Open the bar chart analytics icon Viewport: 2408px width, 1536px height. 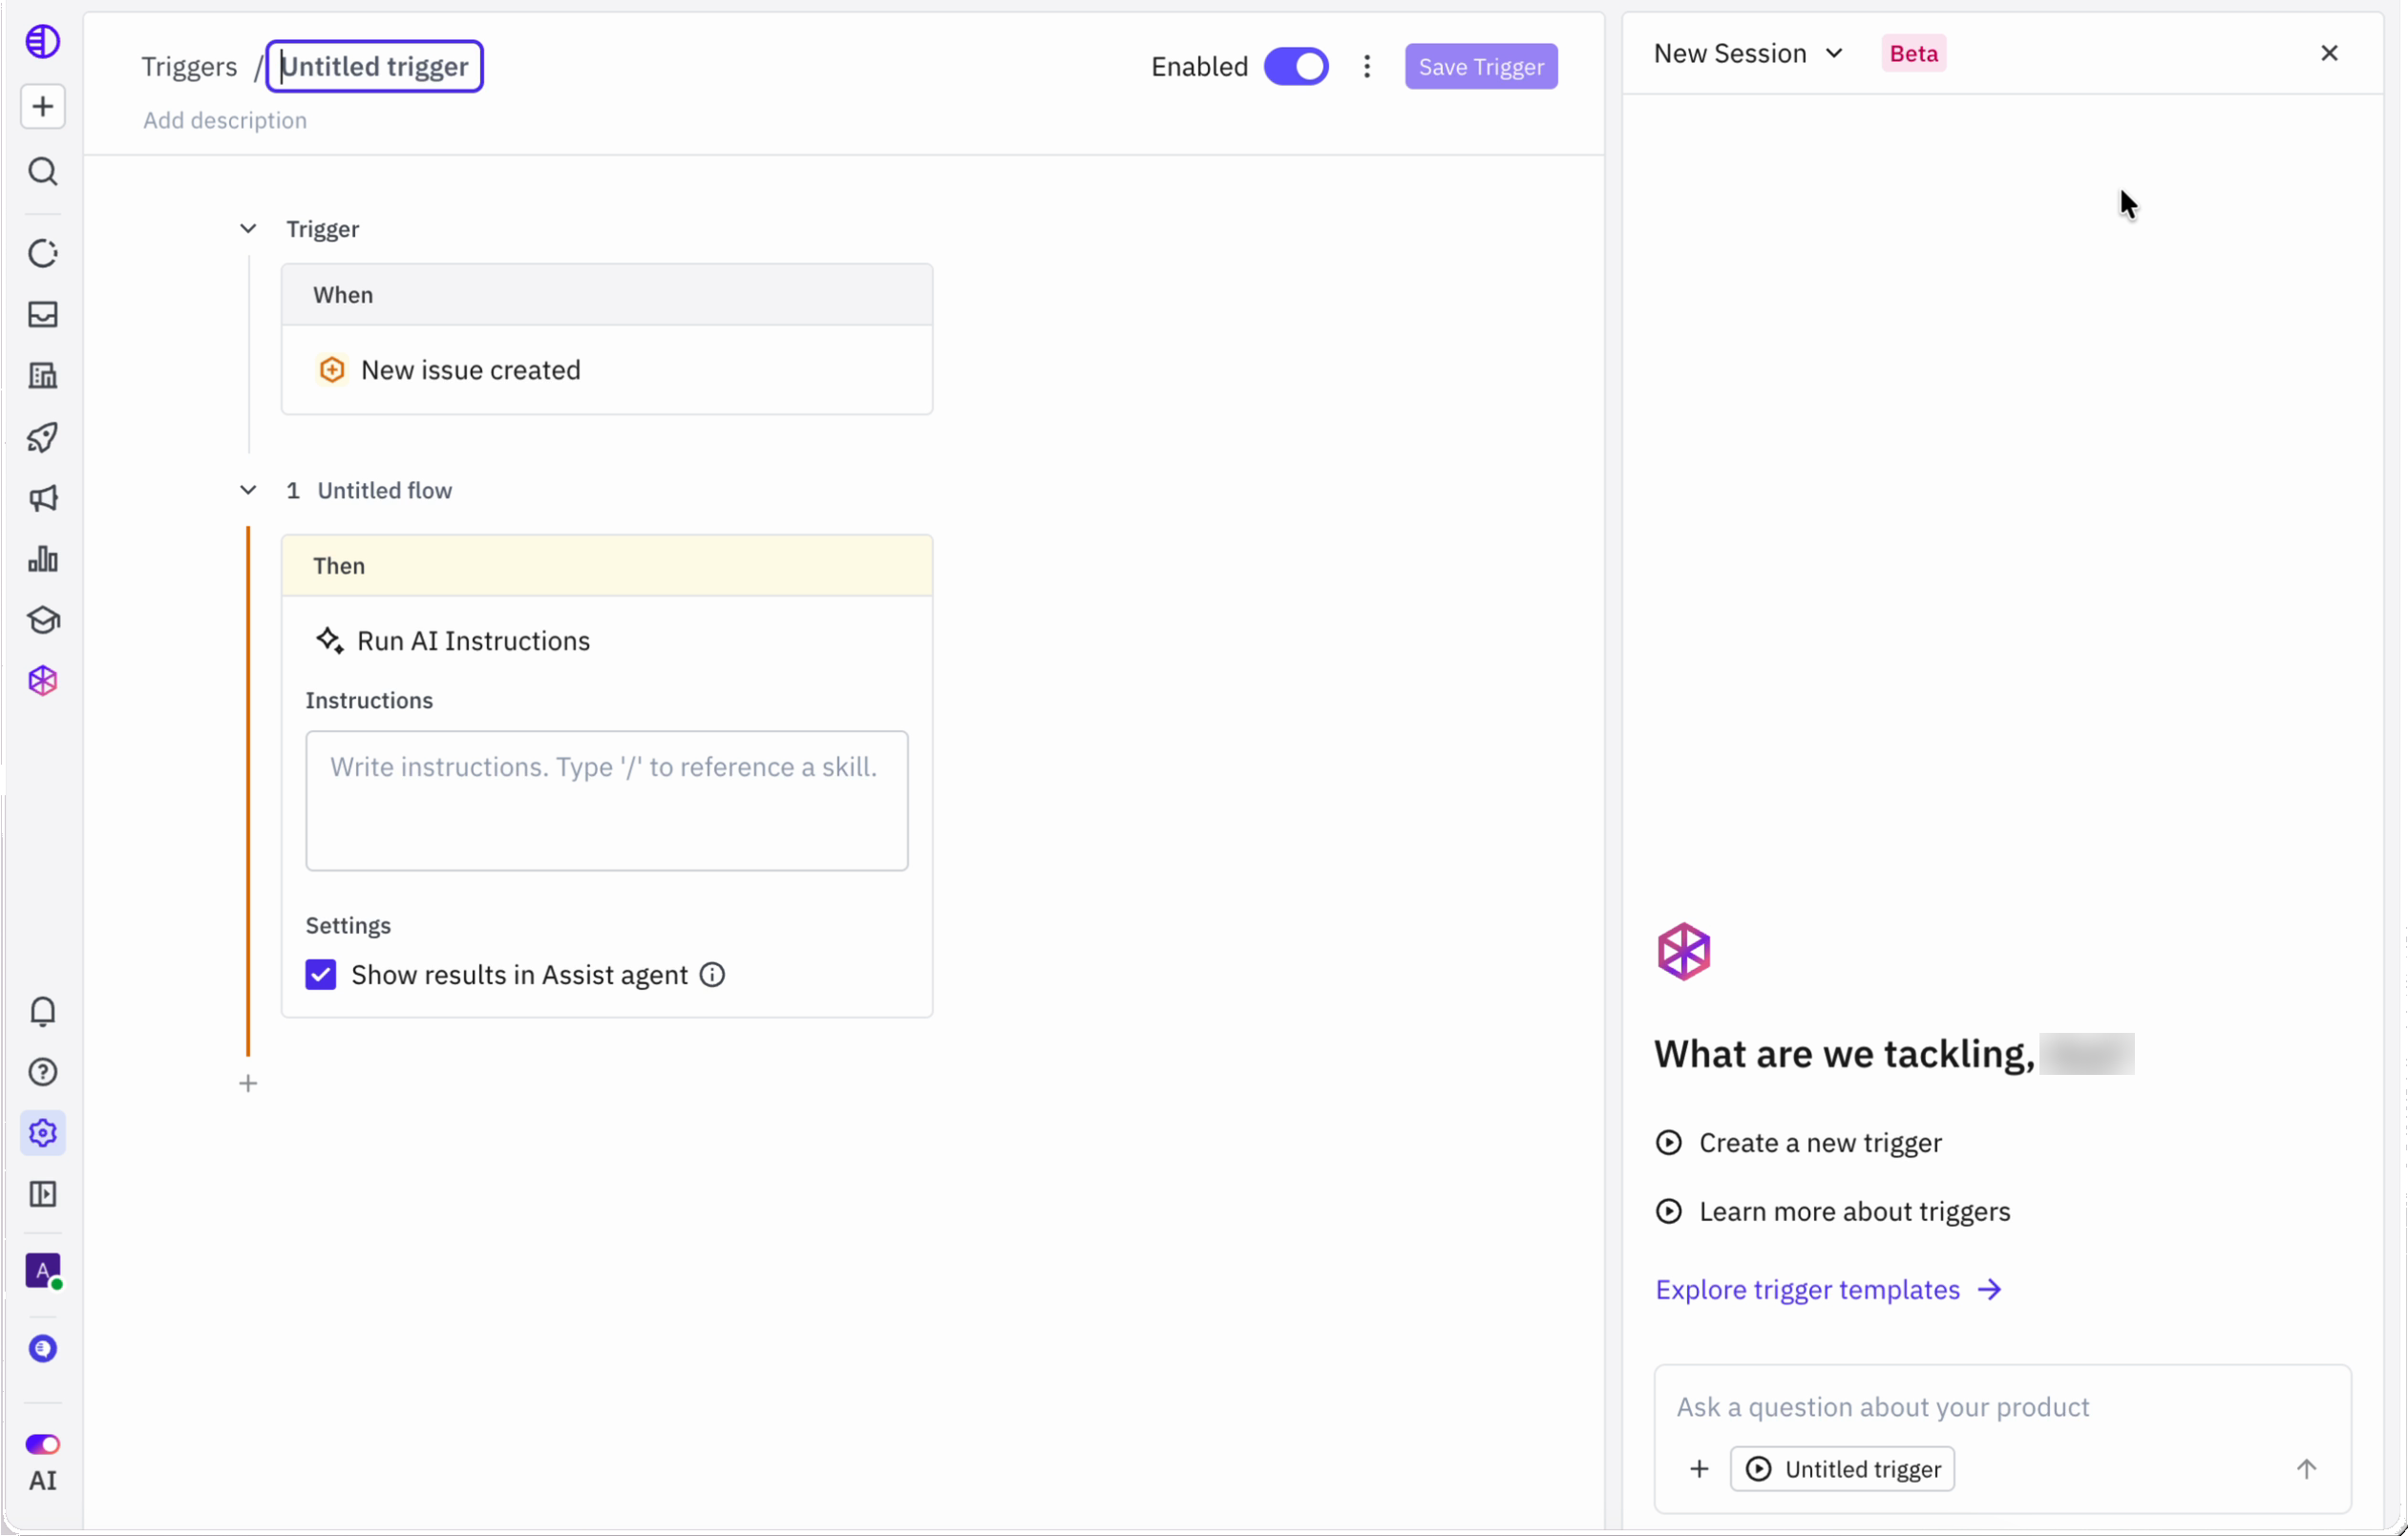(43, 559)
